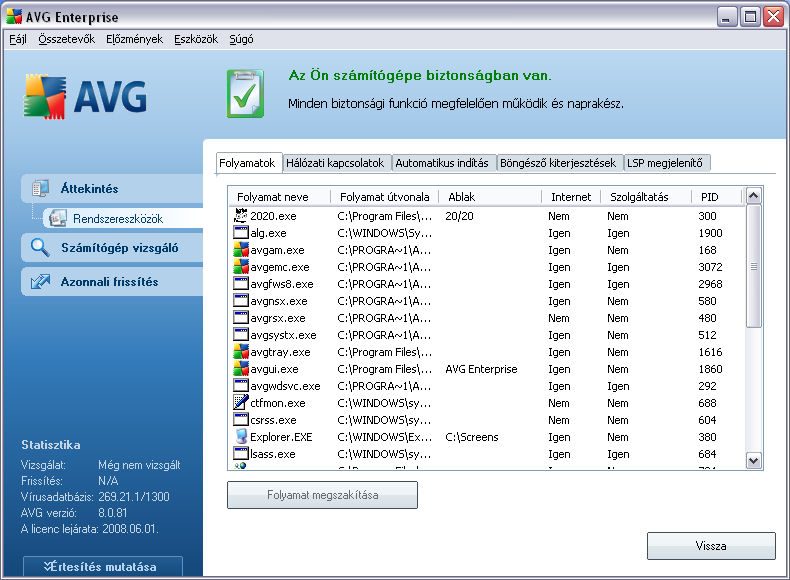Open the Súgó menu
This screenshot has width=790, height=580.
[241, 39]
